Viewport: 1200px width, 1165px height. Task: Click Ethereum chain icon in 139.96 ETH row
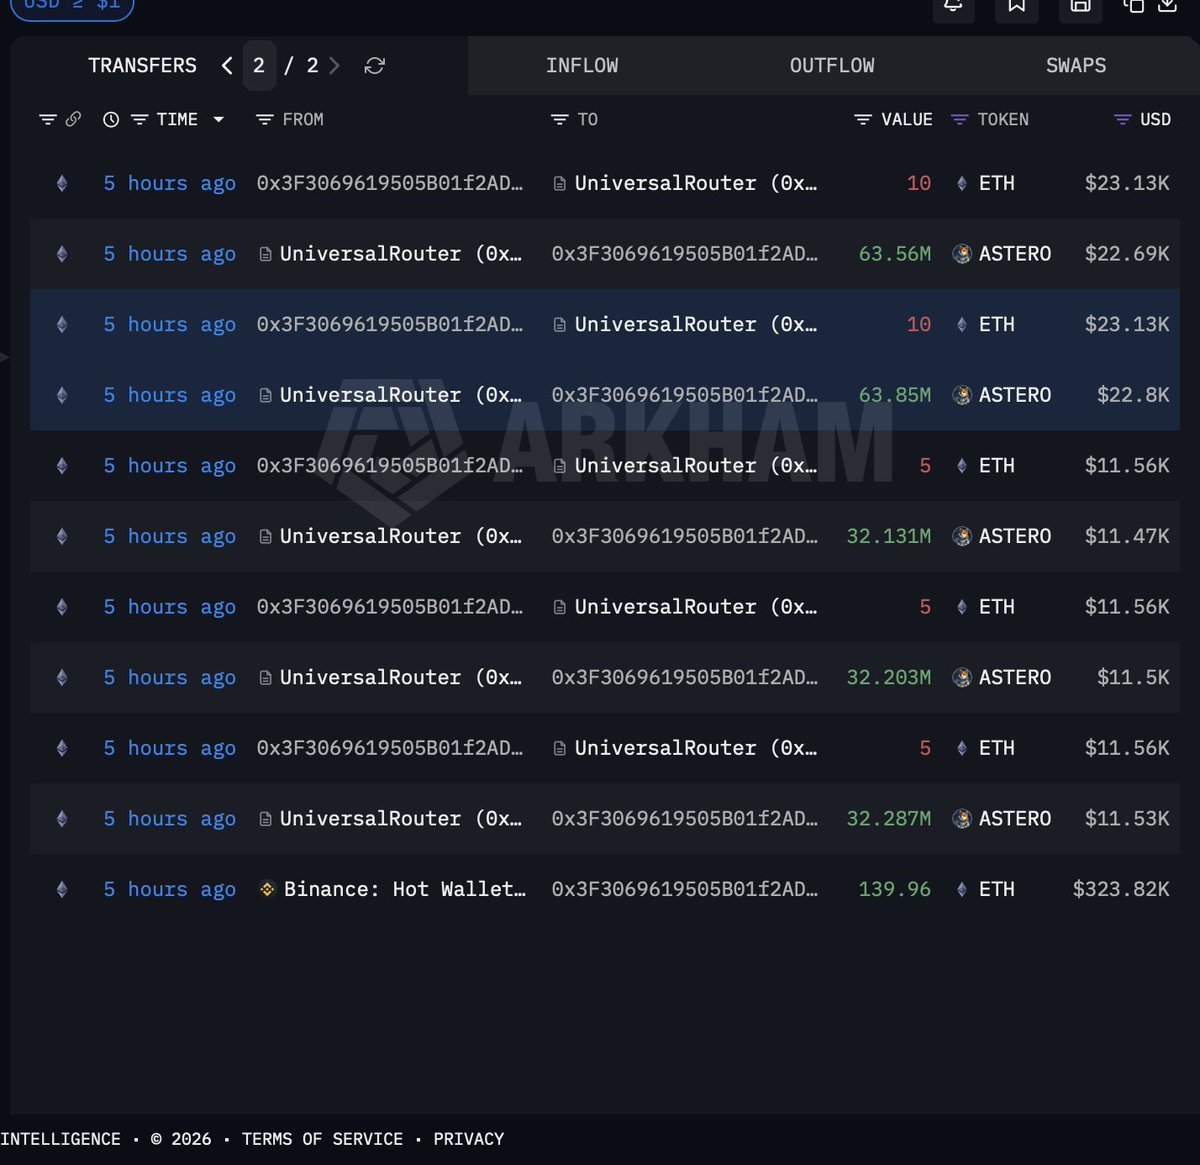pyautogui.click(x=62, y=889)
